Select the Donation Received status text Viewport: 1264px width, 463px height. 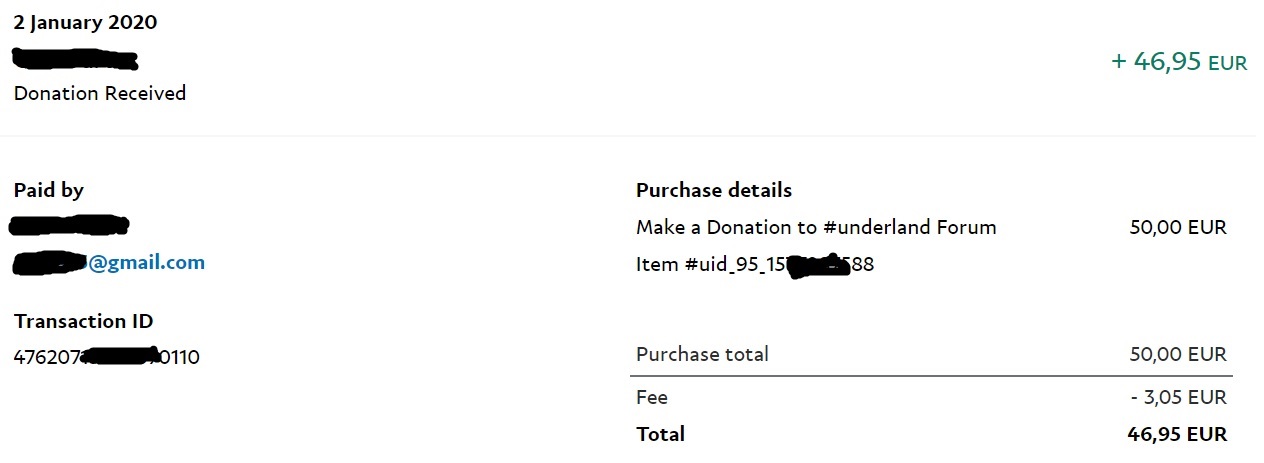100,93
